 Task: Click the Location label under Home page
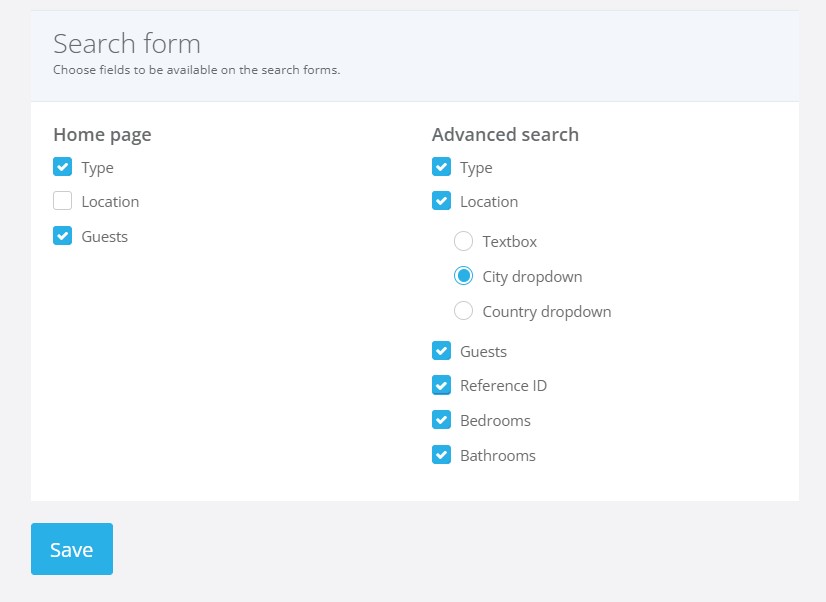pos(110,202)
